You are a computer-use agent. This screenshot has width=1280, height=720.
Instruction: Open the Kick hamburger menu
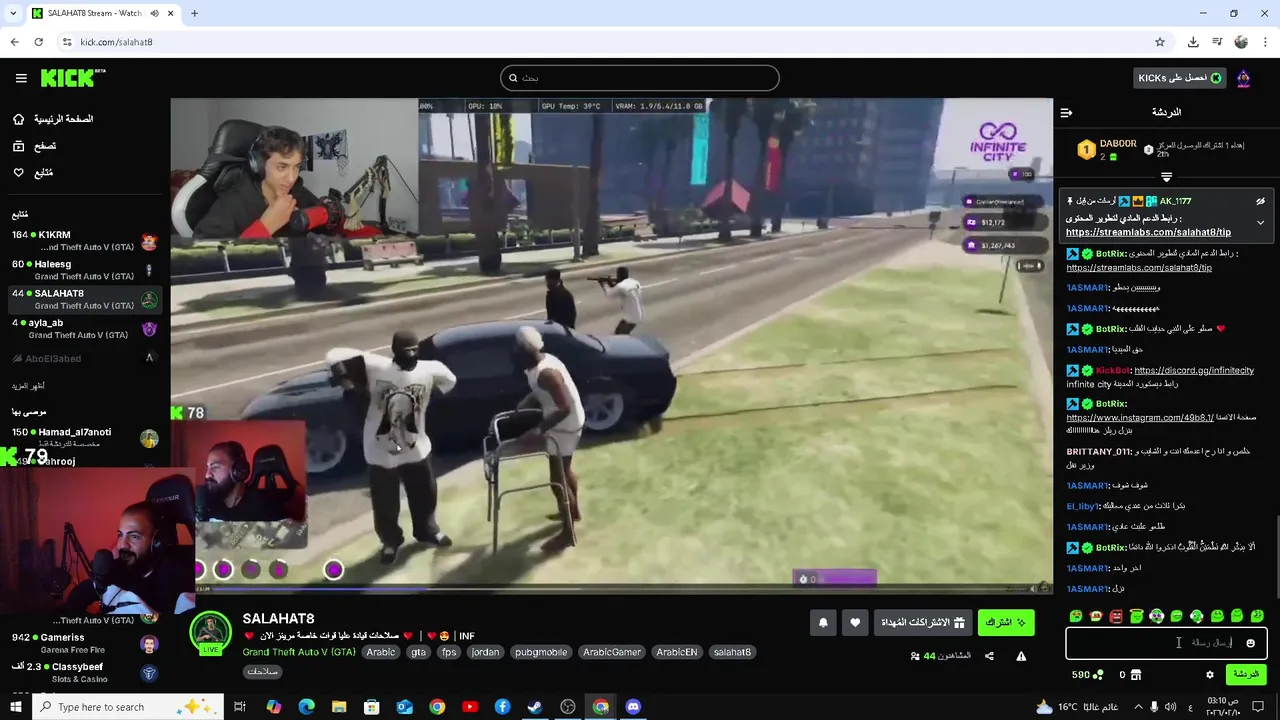(x=21, y=78)
